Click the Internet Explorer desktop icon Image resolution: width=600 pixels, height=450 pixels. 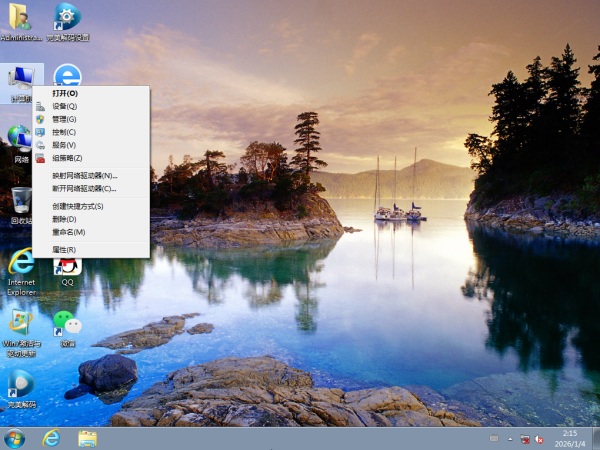pos(21,266)
